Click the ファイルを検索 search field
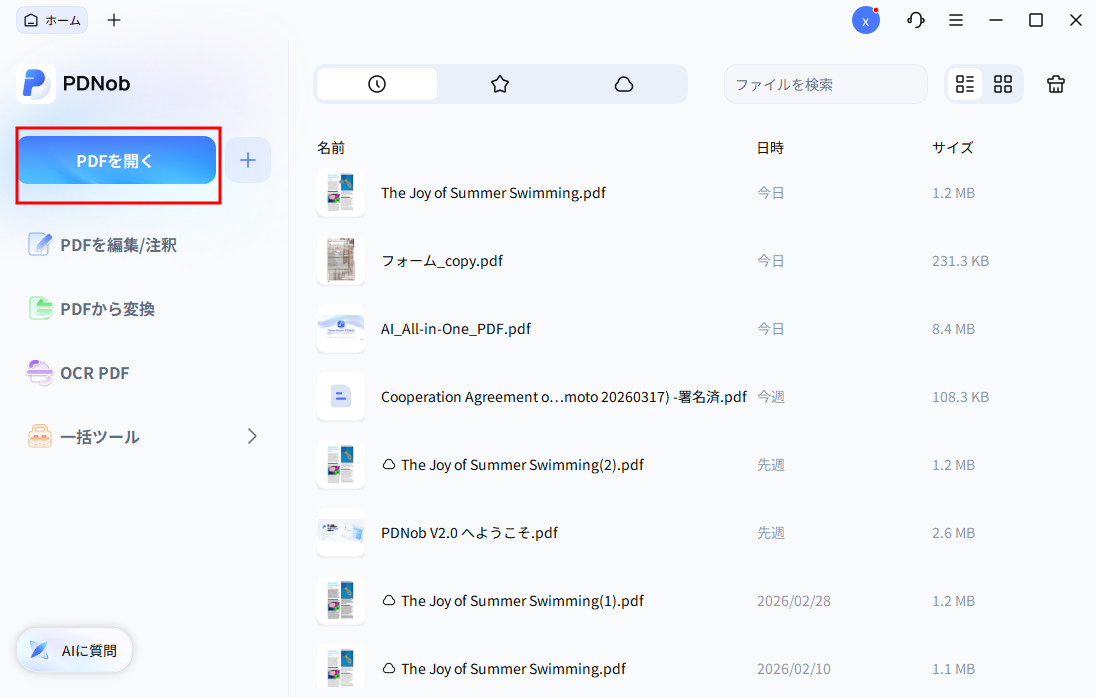The height and width of the screenshot is (697, 1096). pos(825,84)
